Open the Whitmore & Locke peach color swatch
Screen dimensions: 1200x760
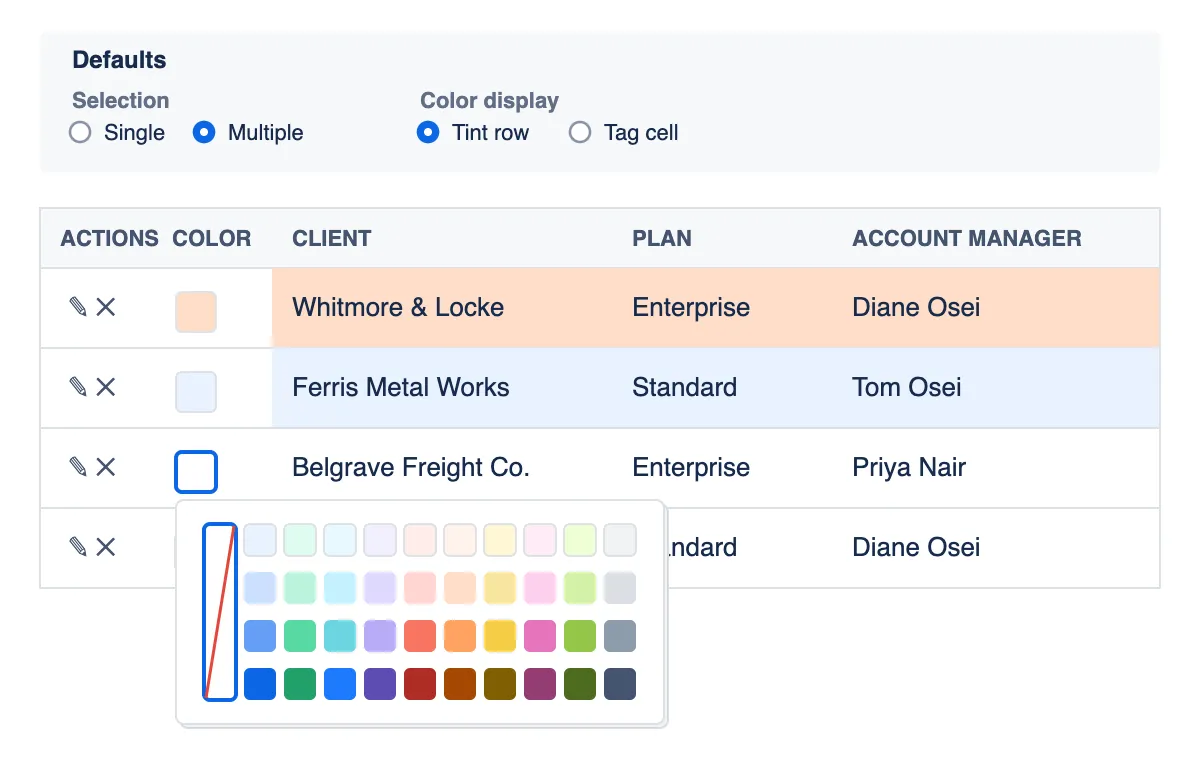click(196, 312)
